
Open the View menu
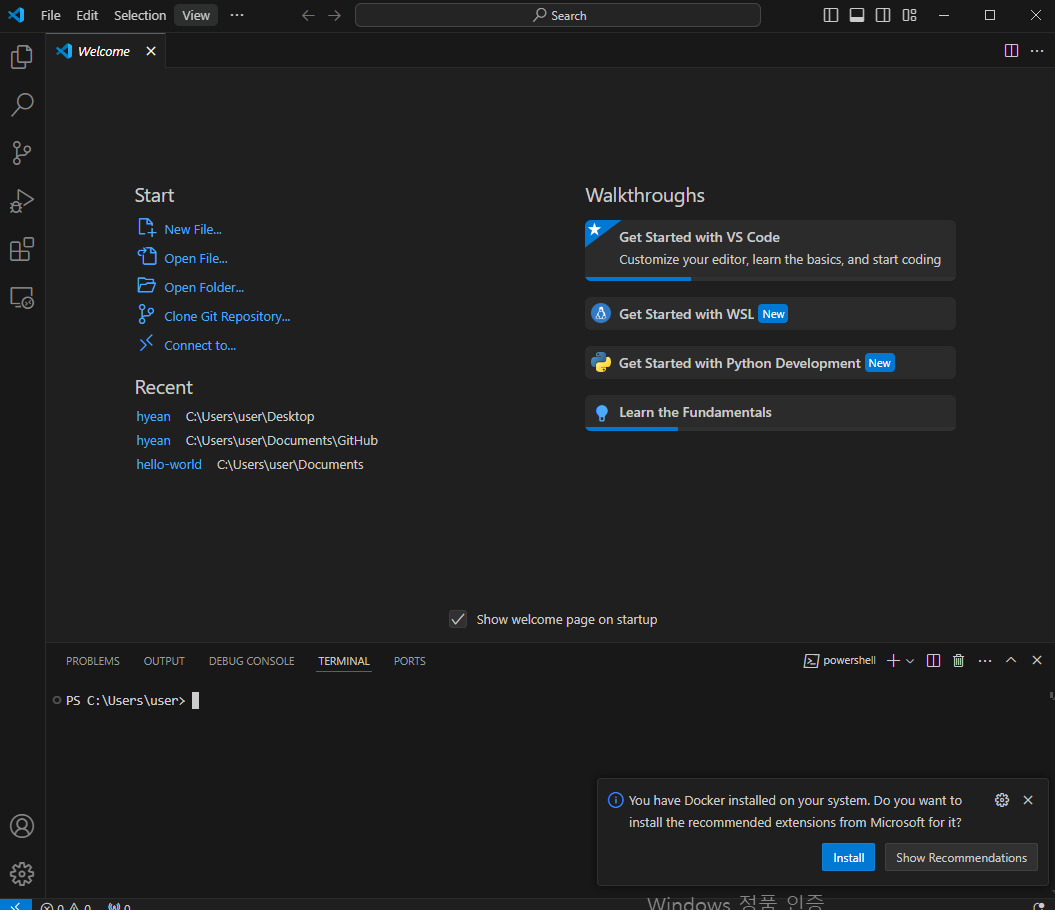pyautogui.click(x=196, y=15)
